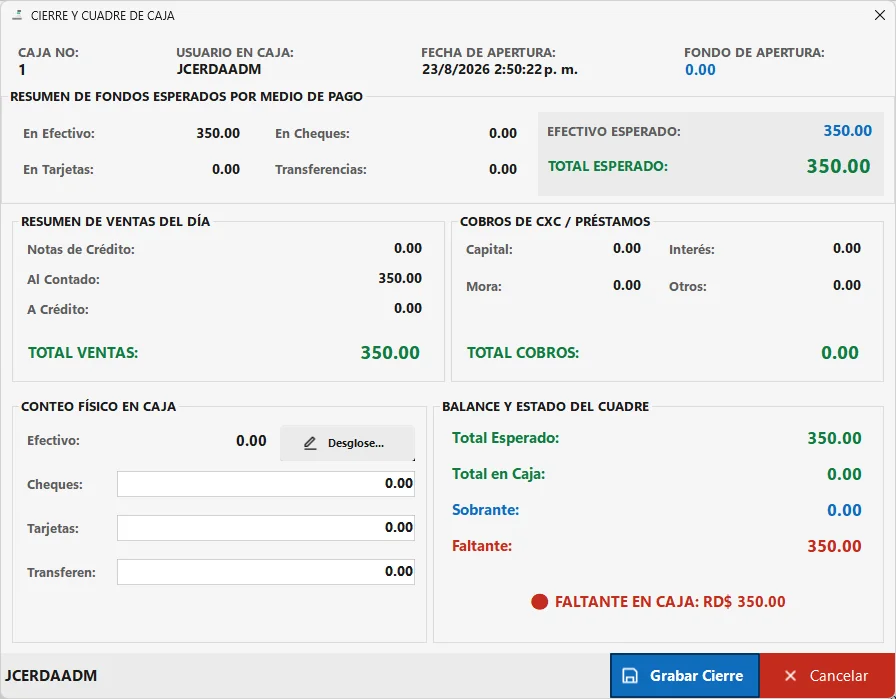Click the Transferencias amount 0.00
The width and height of the screenshot is (896, 699).
click(503, 169)
